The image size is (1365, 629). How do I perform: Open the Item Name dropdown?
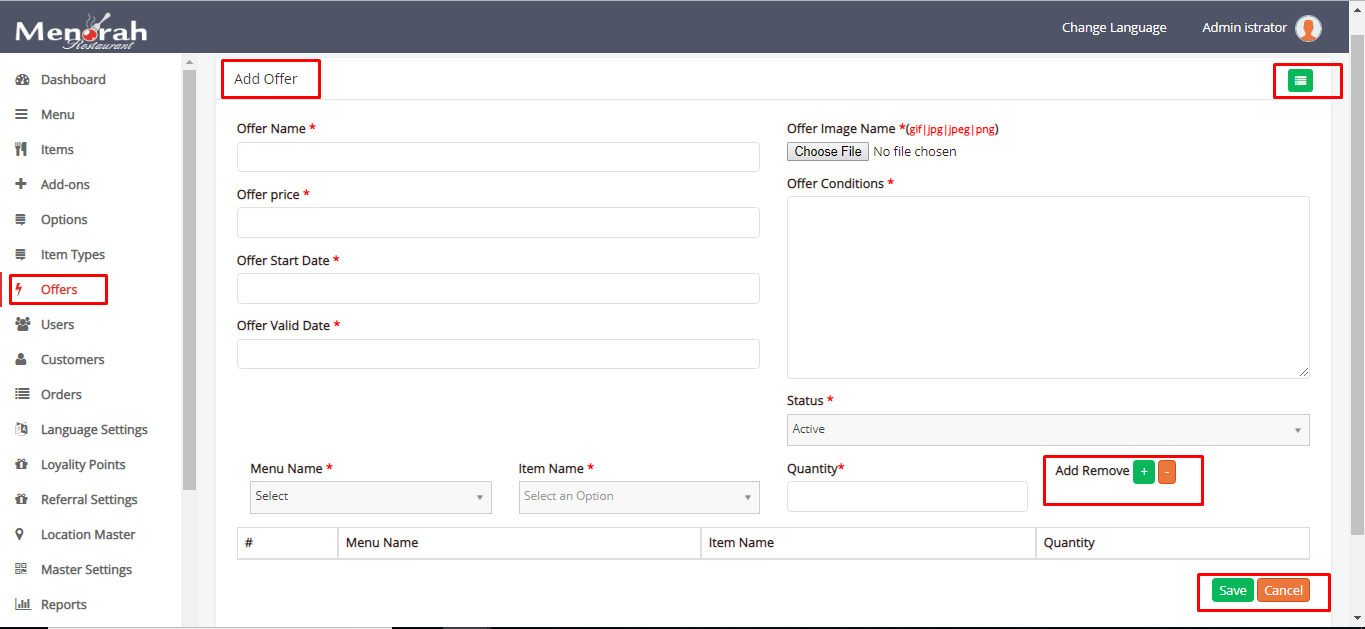(x=638, y=497)
